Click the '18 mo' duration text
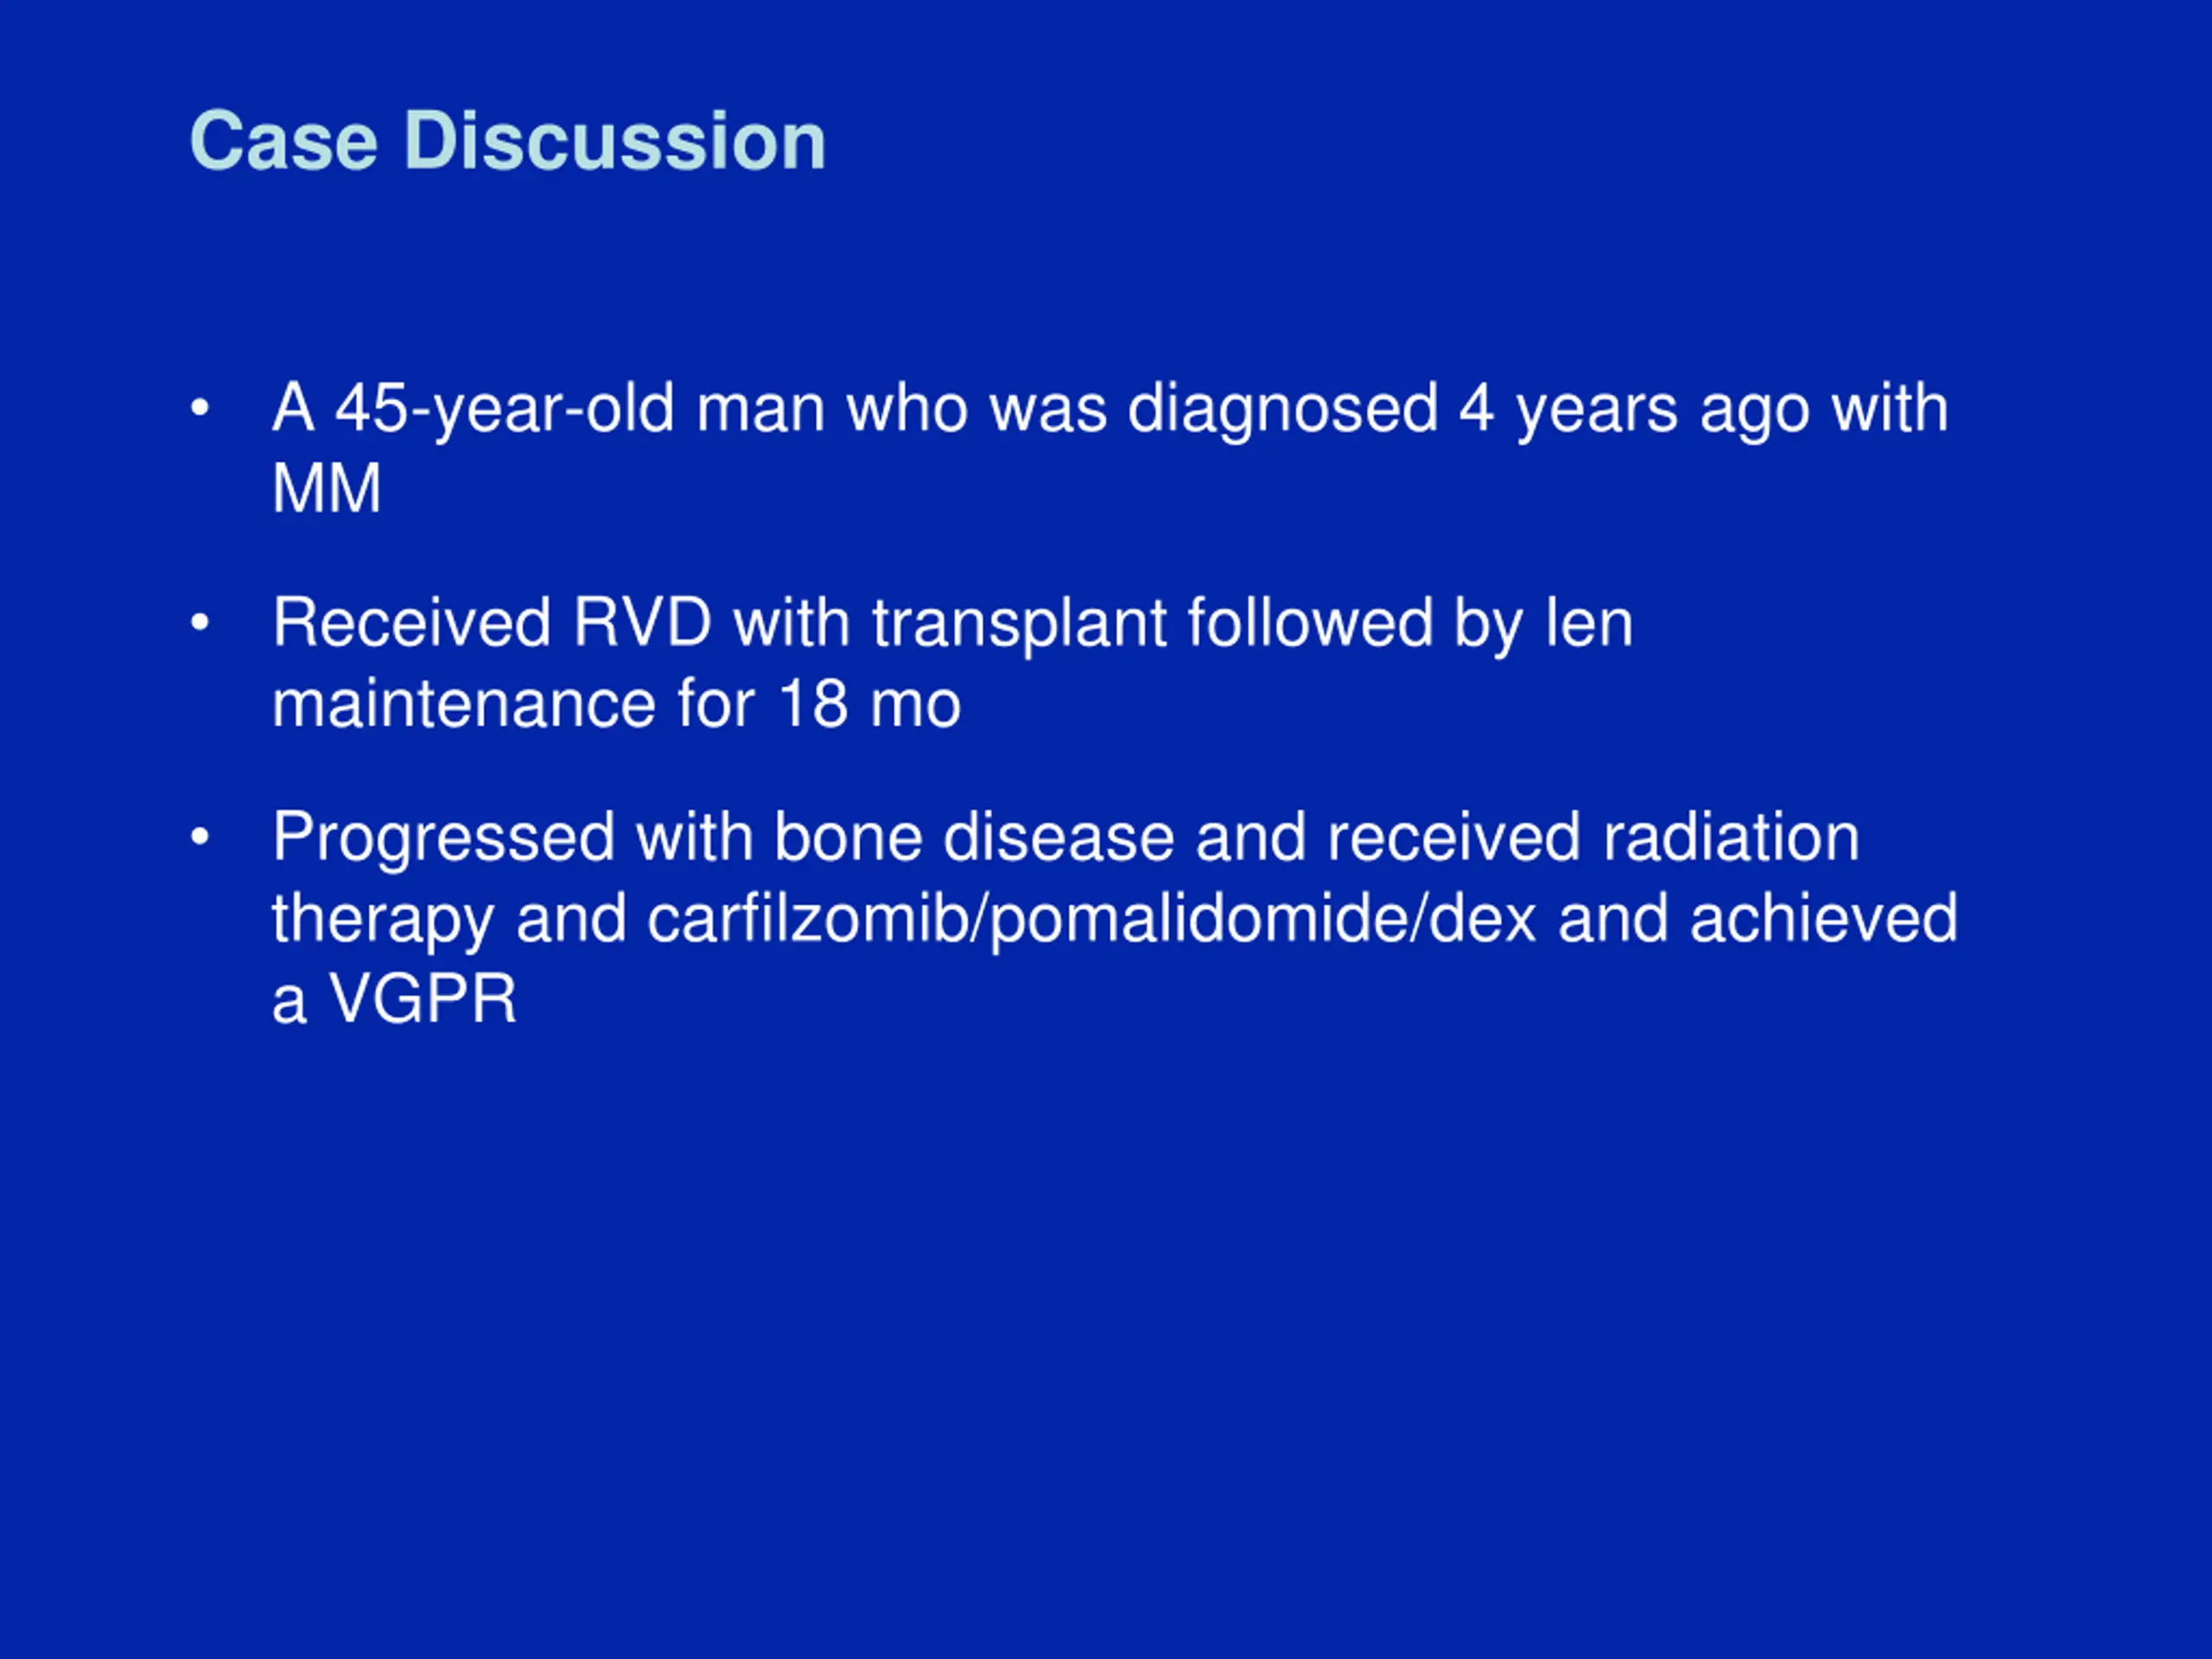 pyautogui.click(x=869, y=705)
